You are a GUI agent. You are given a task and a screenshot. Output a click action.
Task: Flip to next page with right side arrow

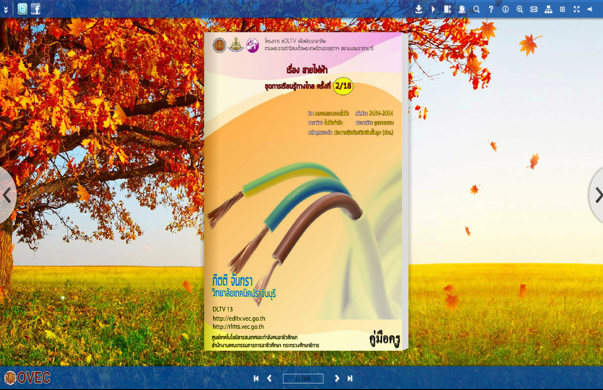pos(597,195)
